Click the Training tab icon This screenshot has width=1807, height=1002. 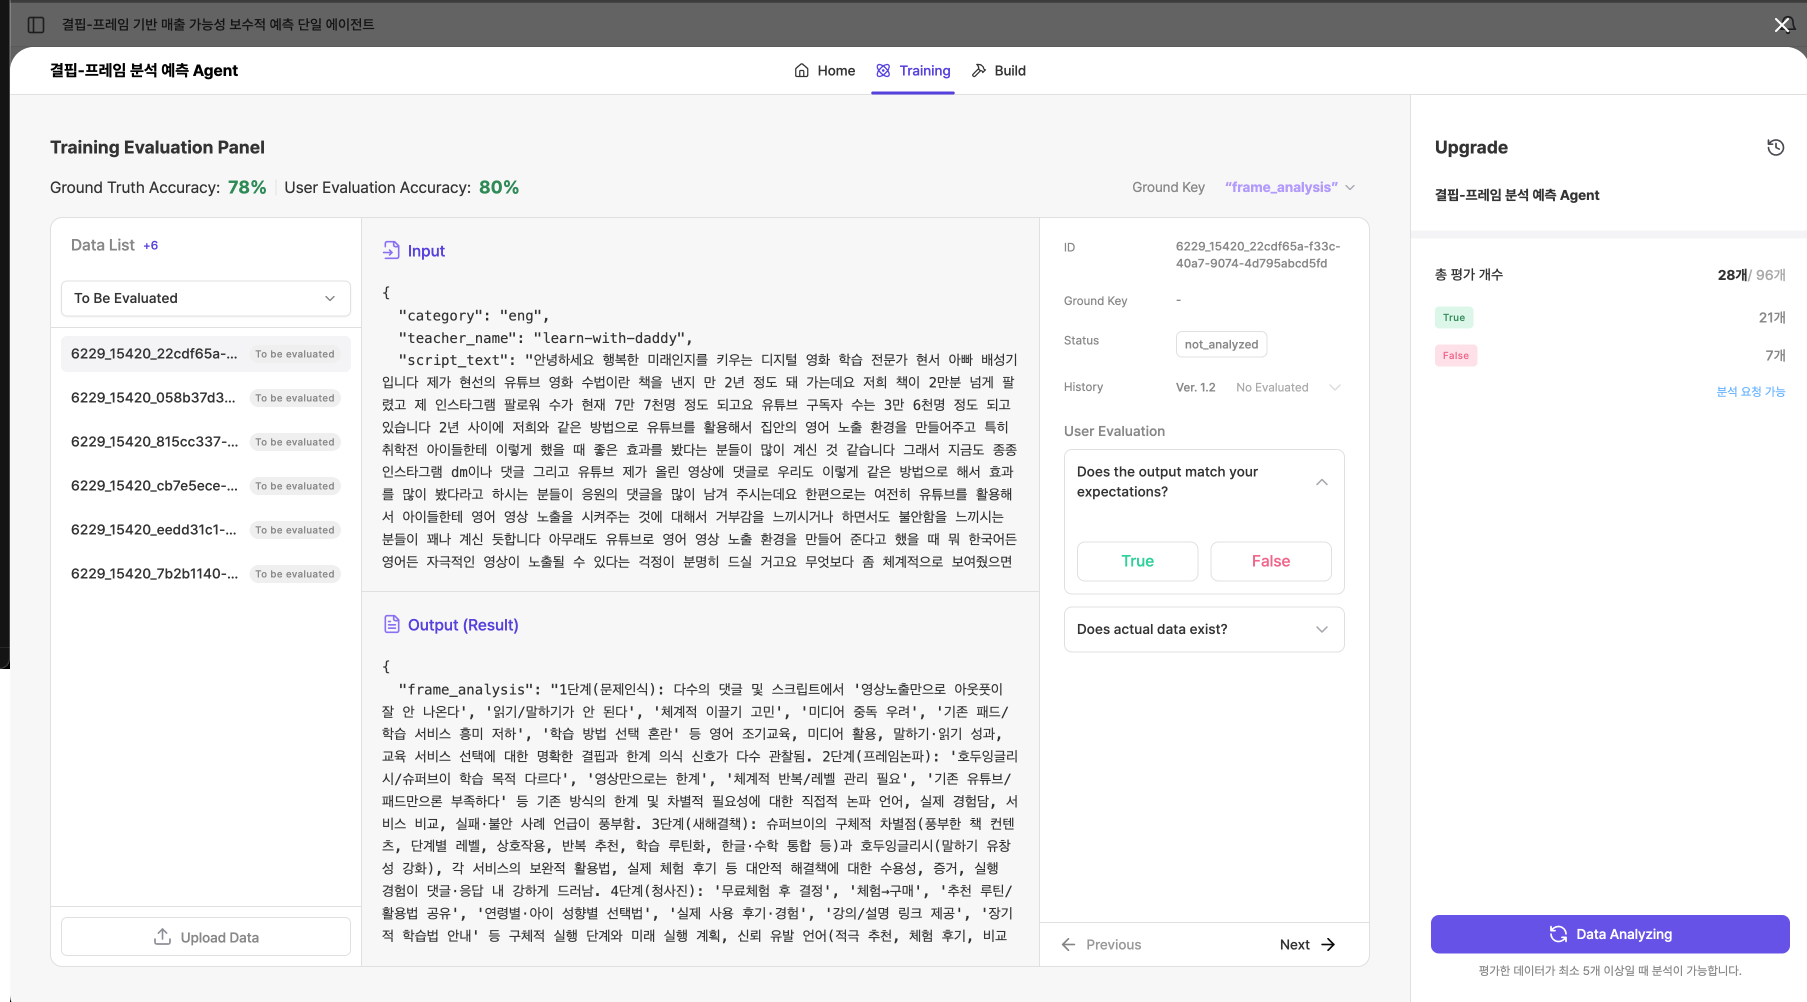(883, 70)
